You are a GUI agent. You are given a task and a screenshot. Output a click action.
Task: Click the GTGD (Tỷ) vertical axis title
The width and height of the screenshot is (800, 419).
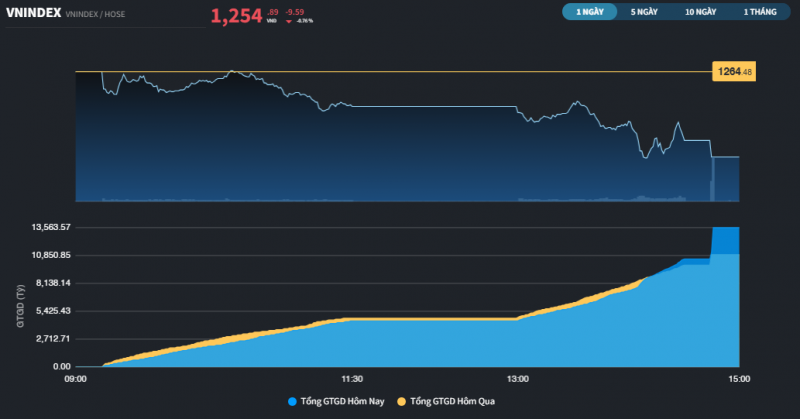point(18,307)
